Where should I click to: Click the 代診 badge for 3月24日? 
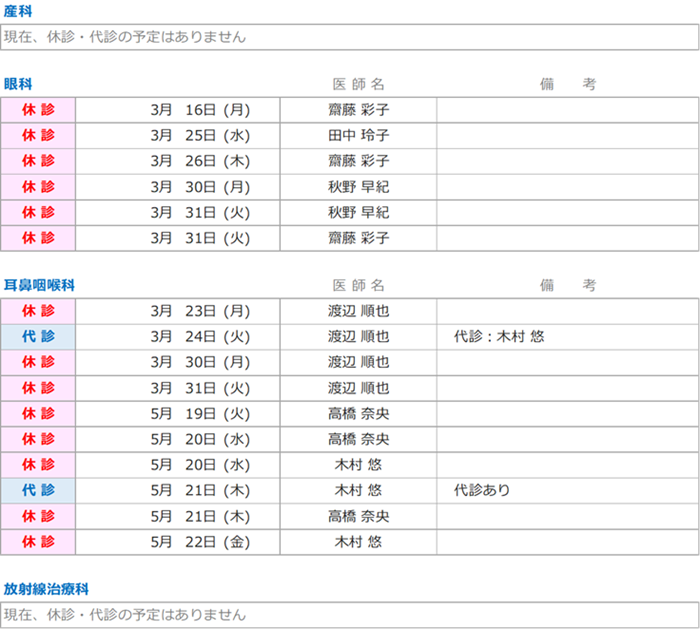(38, 337)
